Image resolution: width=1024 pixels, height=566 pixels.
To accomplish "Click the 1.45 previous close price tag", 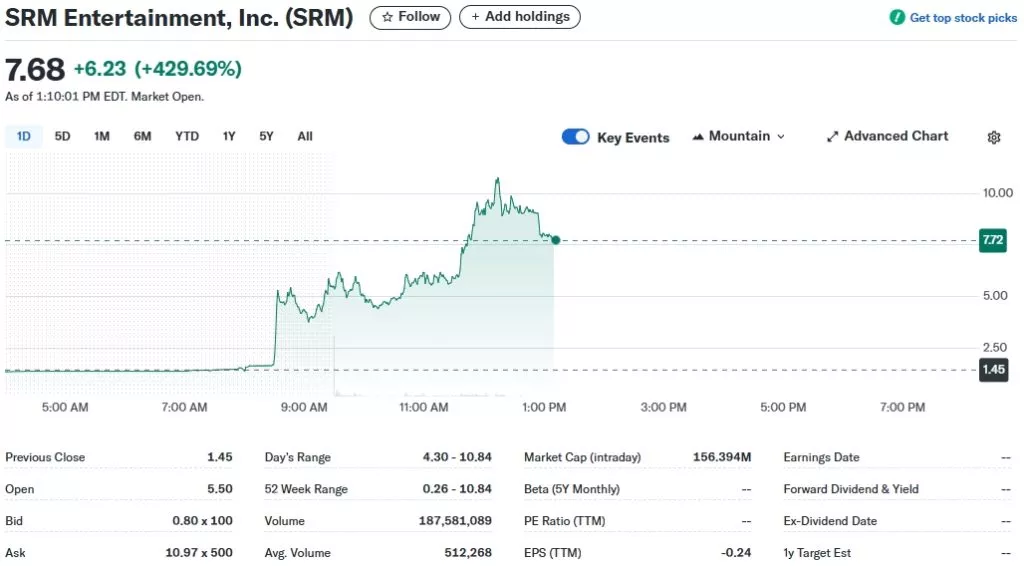I will (x=993, y=370).
